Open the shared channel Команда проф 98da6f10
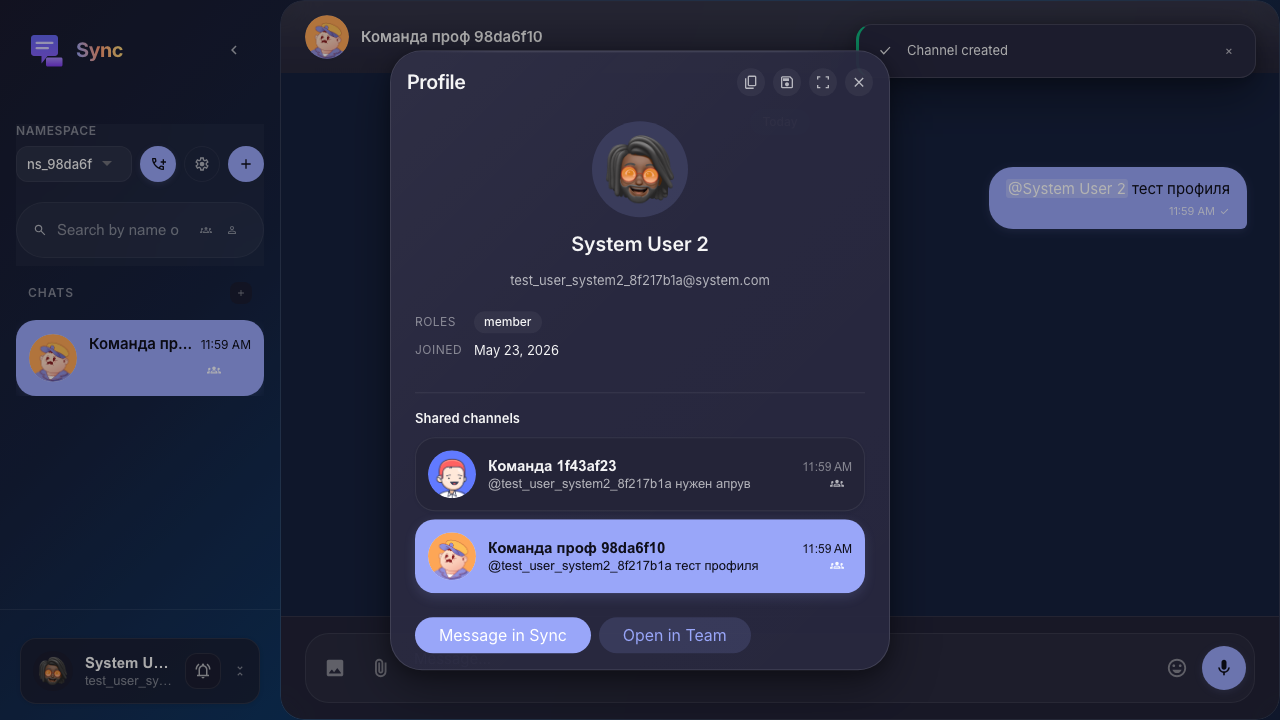Image resolution: width=1280 pixels, height=720 pixels. pyautogui.click(x=640, y=556)
